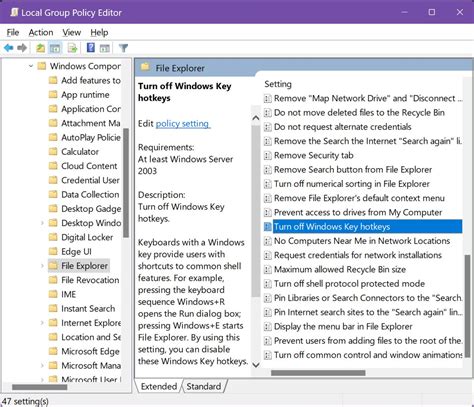The image size is (474, 407).
Task: Switch to the Extended tab
Action: click(159, 386)
